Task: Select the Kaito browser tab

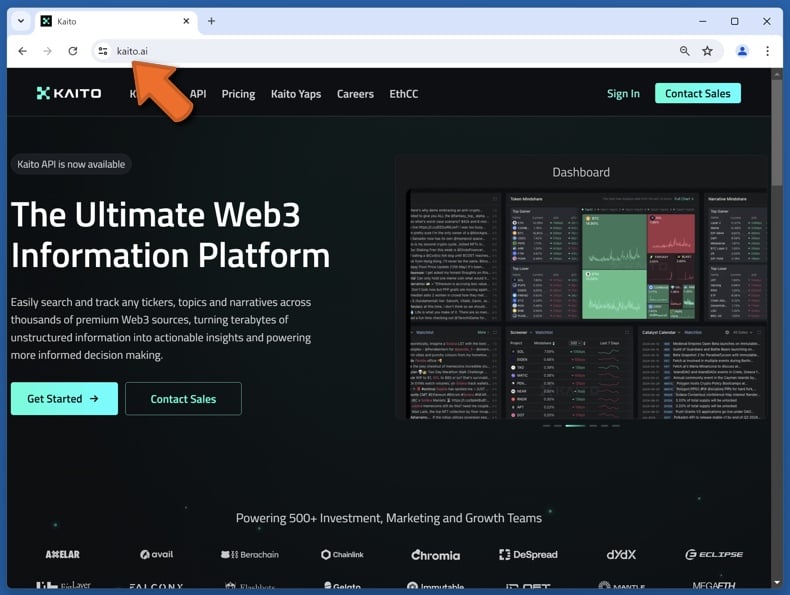Action: tap(115, 21)
